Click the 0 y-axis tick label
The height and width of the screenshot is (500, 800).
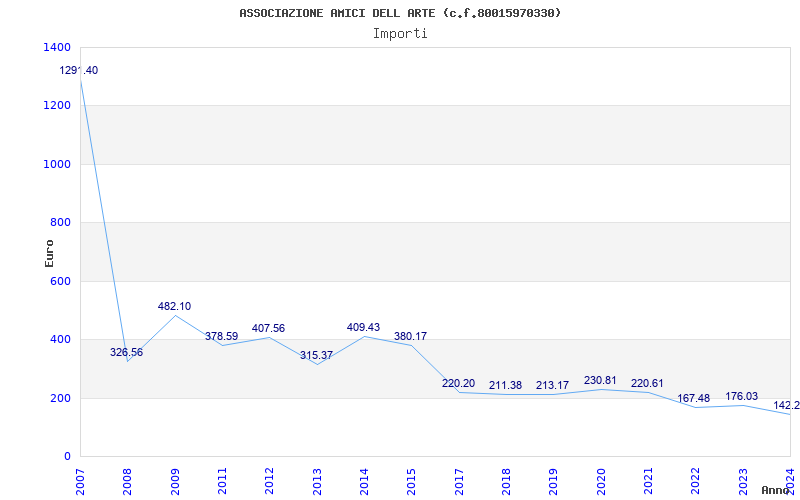tap(67, 457)
